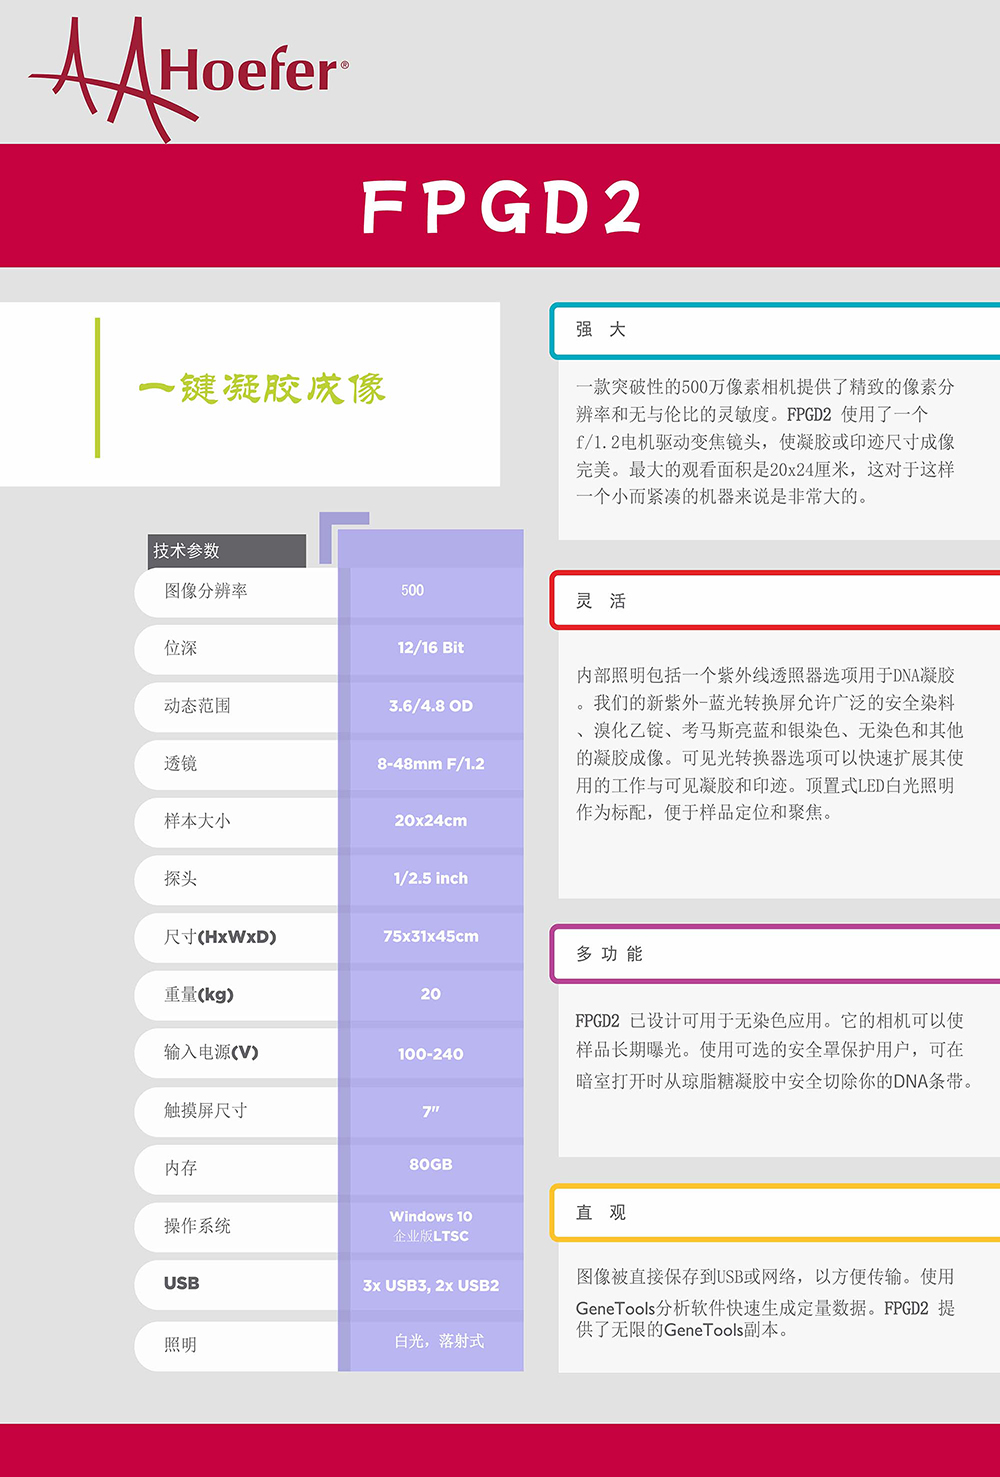Image resolution: width=1000 pixels, height=1477 pixels.
Task: Click the 80GB memory value
Action: coord(430,1165)
